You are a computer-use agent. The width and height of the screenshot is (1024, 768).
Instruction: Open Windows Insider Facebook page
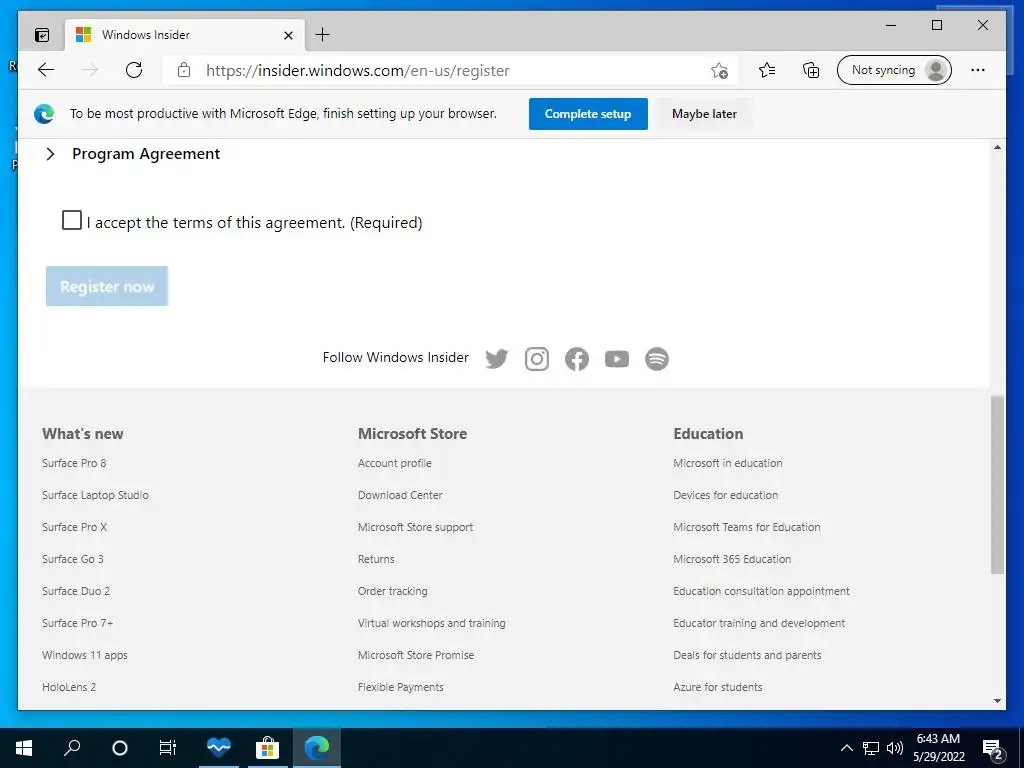[577, 359]
